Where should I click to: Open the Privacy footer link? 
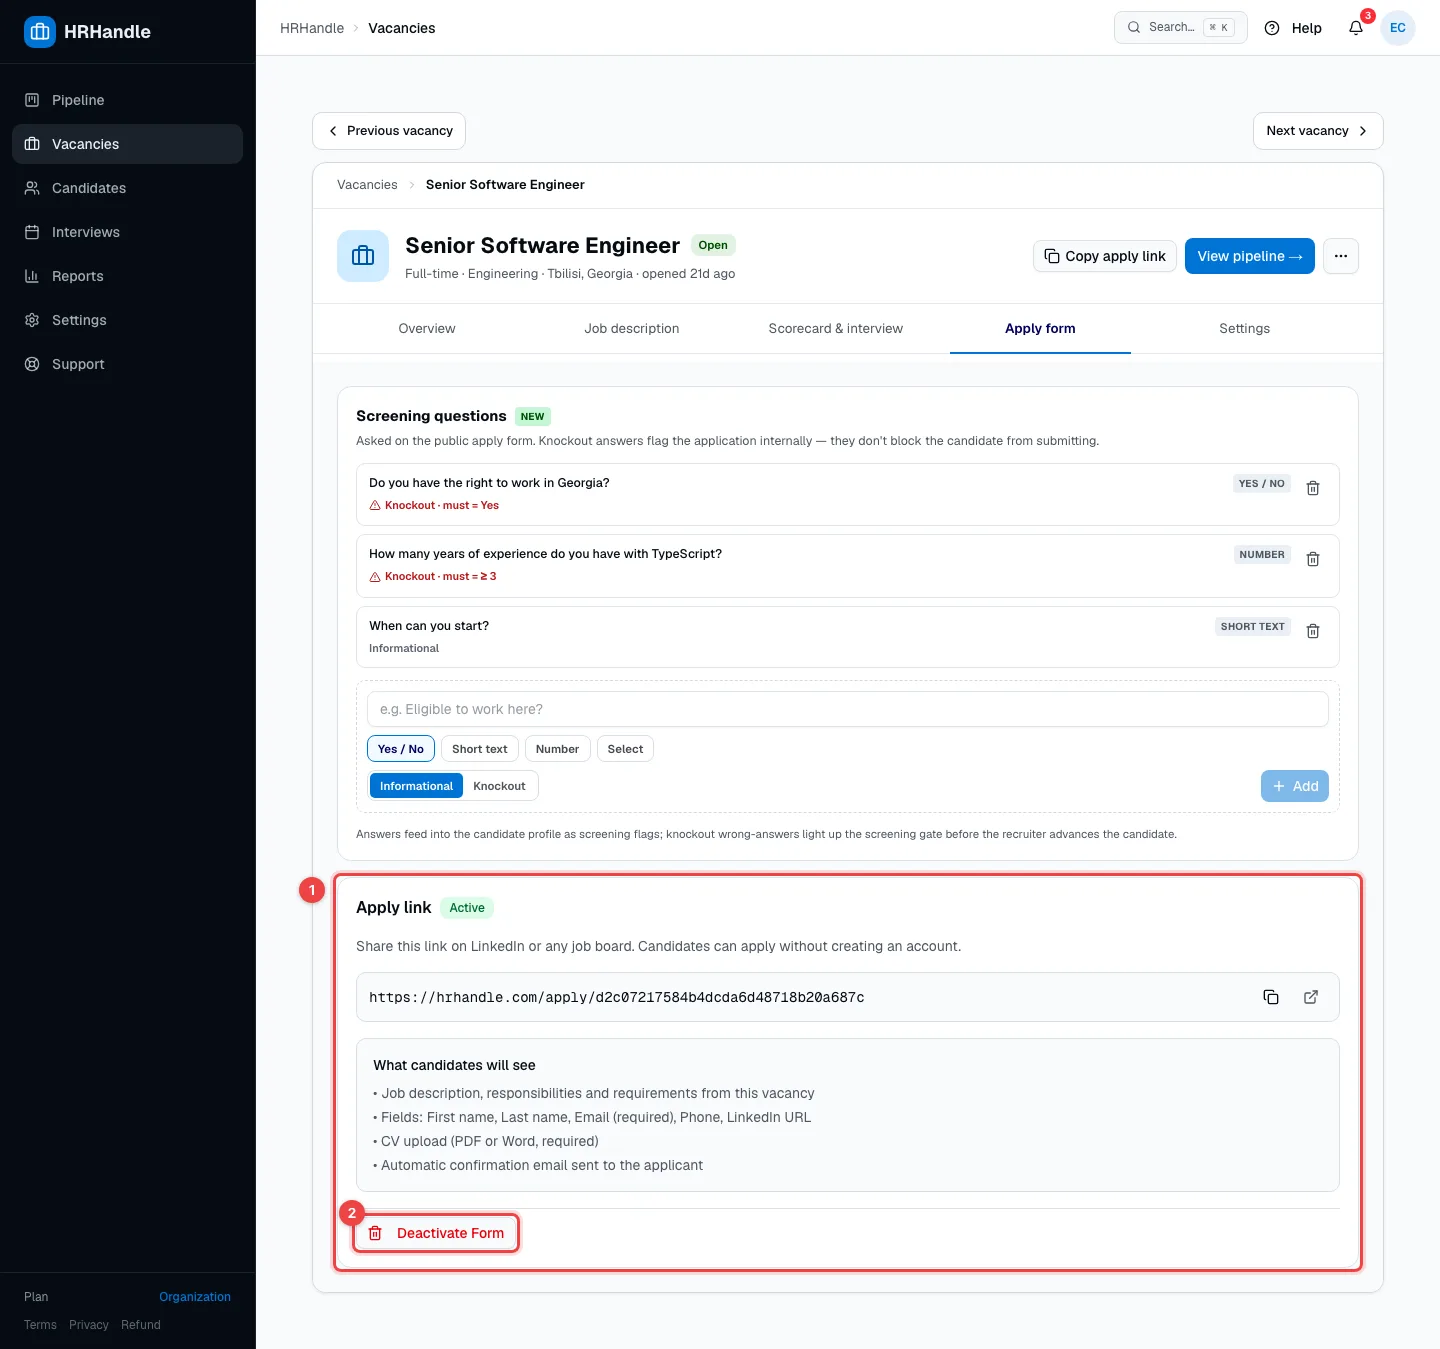[89, 1325]
